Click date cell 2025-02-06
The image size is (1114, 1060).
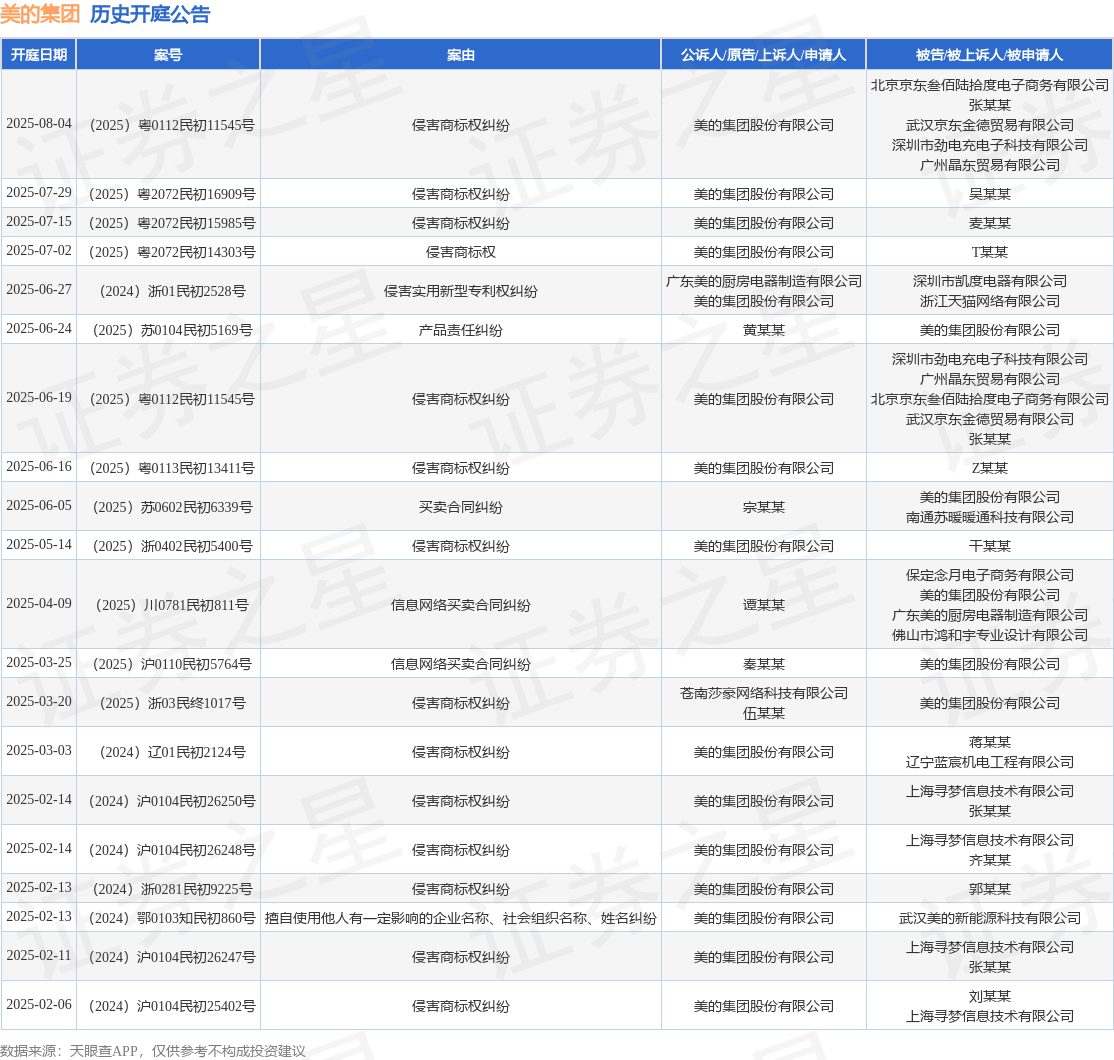[x=39, y=1005]
